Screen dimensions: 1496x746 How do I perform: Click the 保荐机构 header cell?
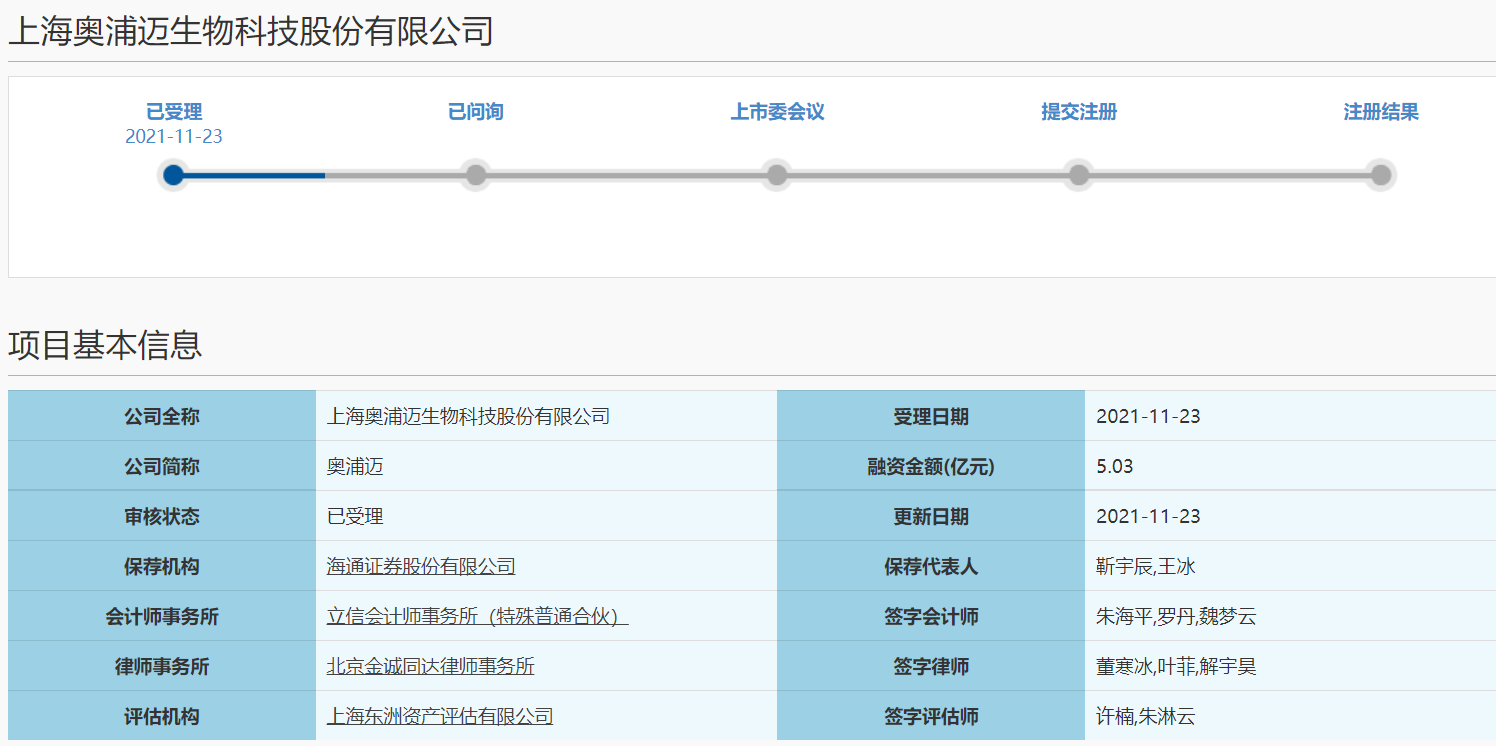click(x=162, y=566)
